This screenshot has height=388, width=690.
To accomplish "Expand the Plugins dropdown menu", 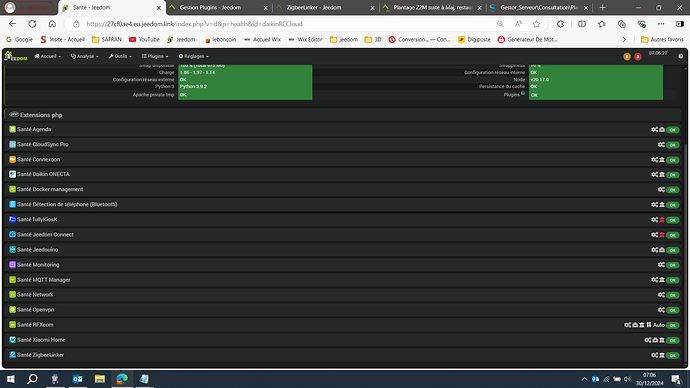I will (x=155, y=56).
